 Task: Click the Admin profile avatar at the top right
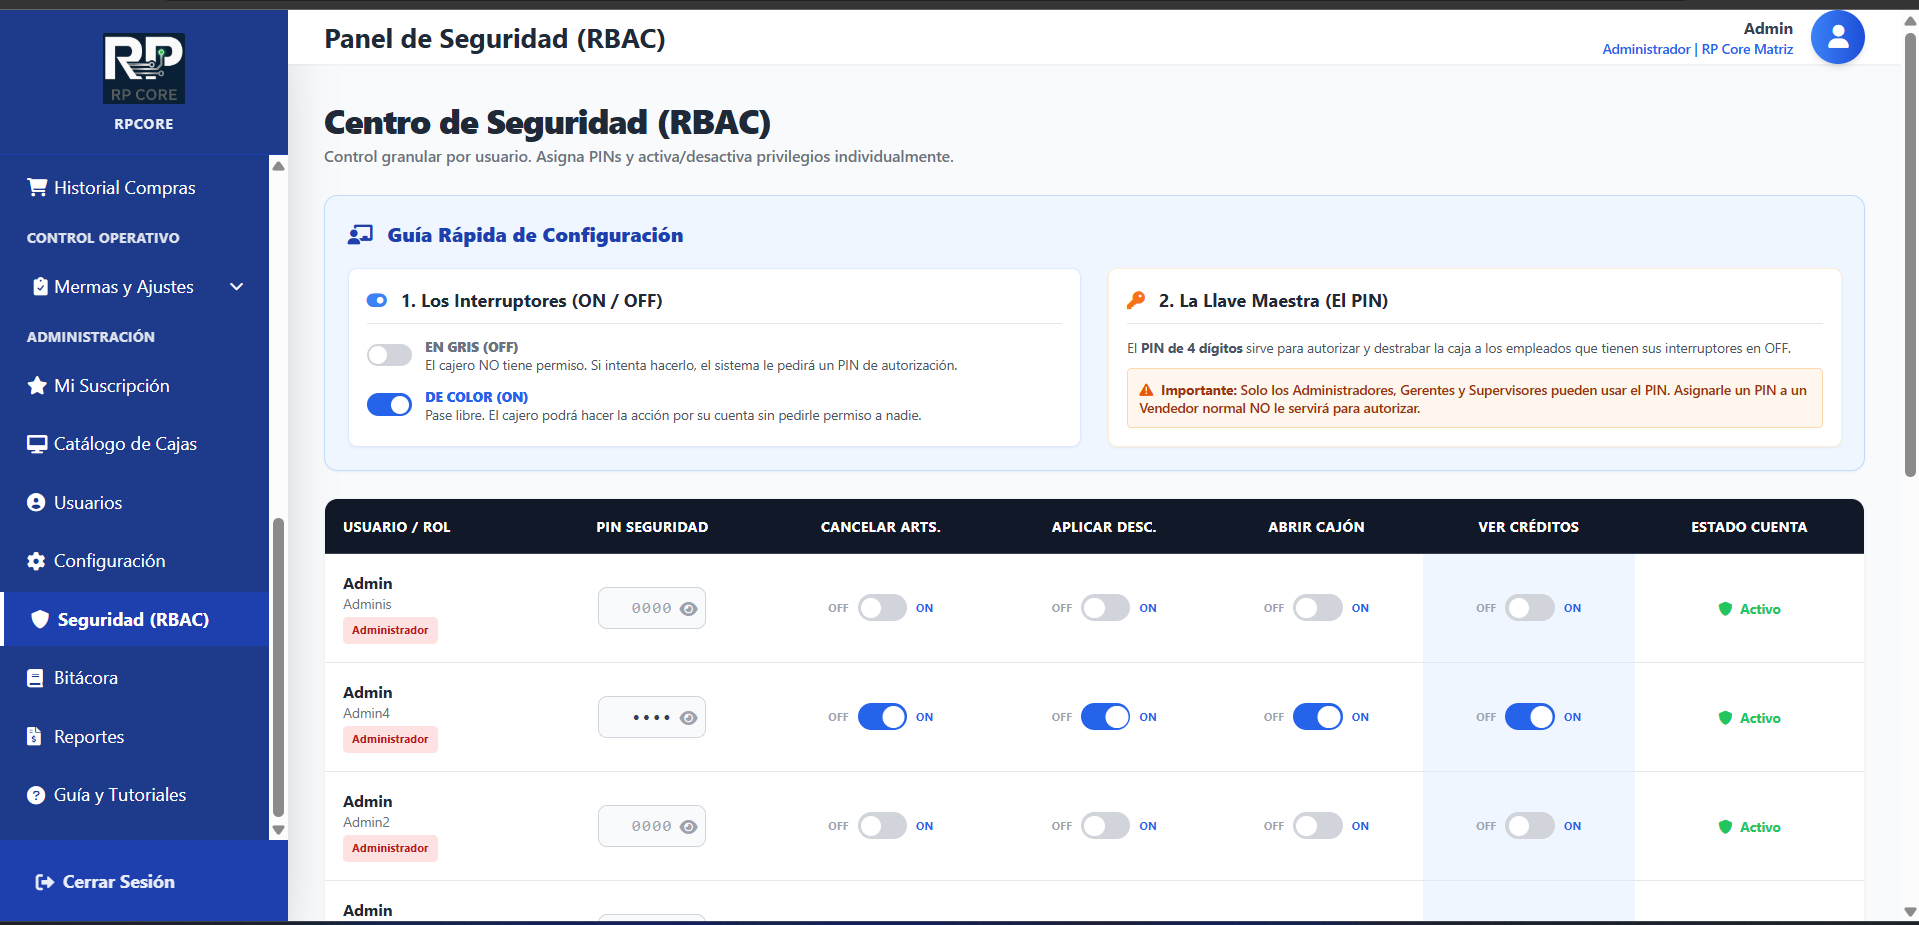tap(1837, 37)
